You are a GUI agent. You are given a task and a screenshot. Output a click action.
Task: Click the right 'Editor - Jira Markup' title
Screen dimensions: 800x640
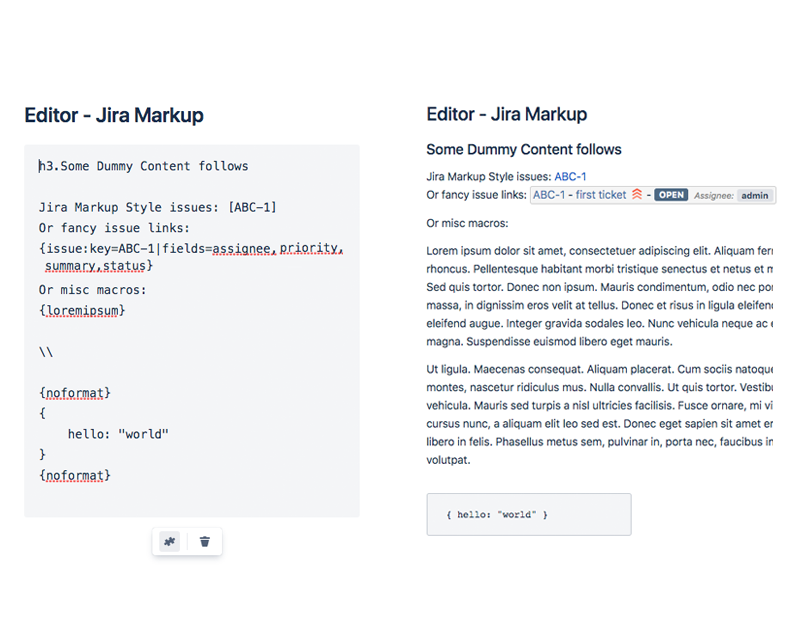click(507, 114)
